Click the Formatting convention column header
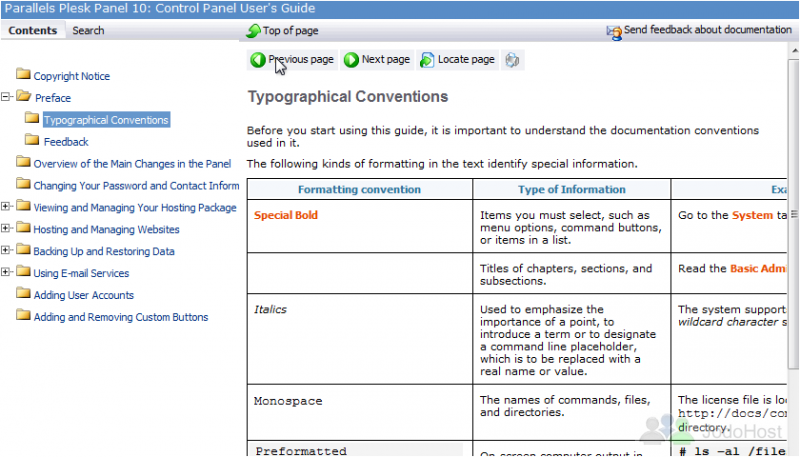Image resolution: width=800 pixels, height=457 pixels. [x=359, y=189]
